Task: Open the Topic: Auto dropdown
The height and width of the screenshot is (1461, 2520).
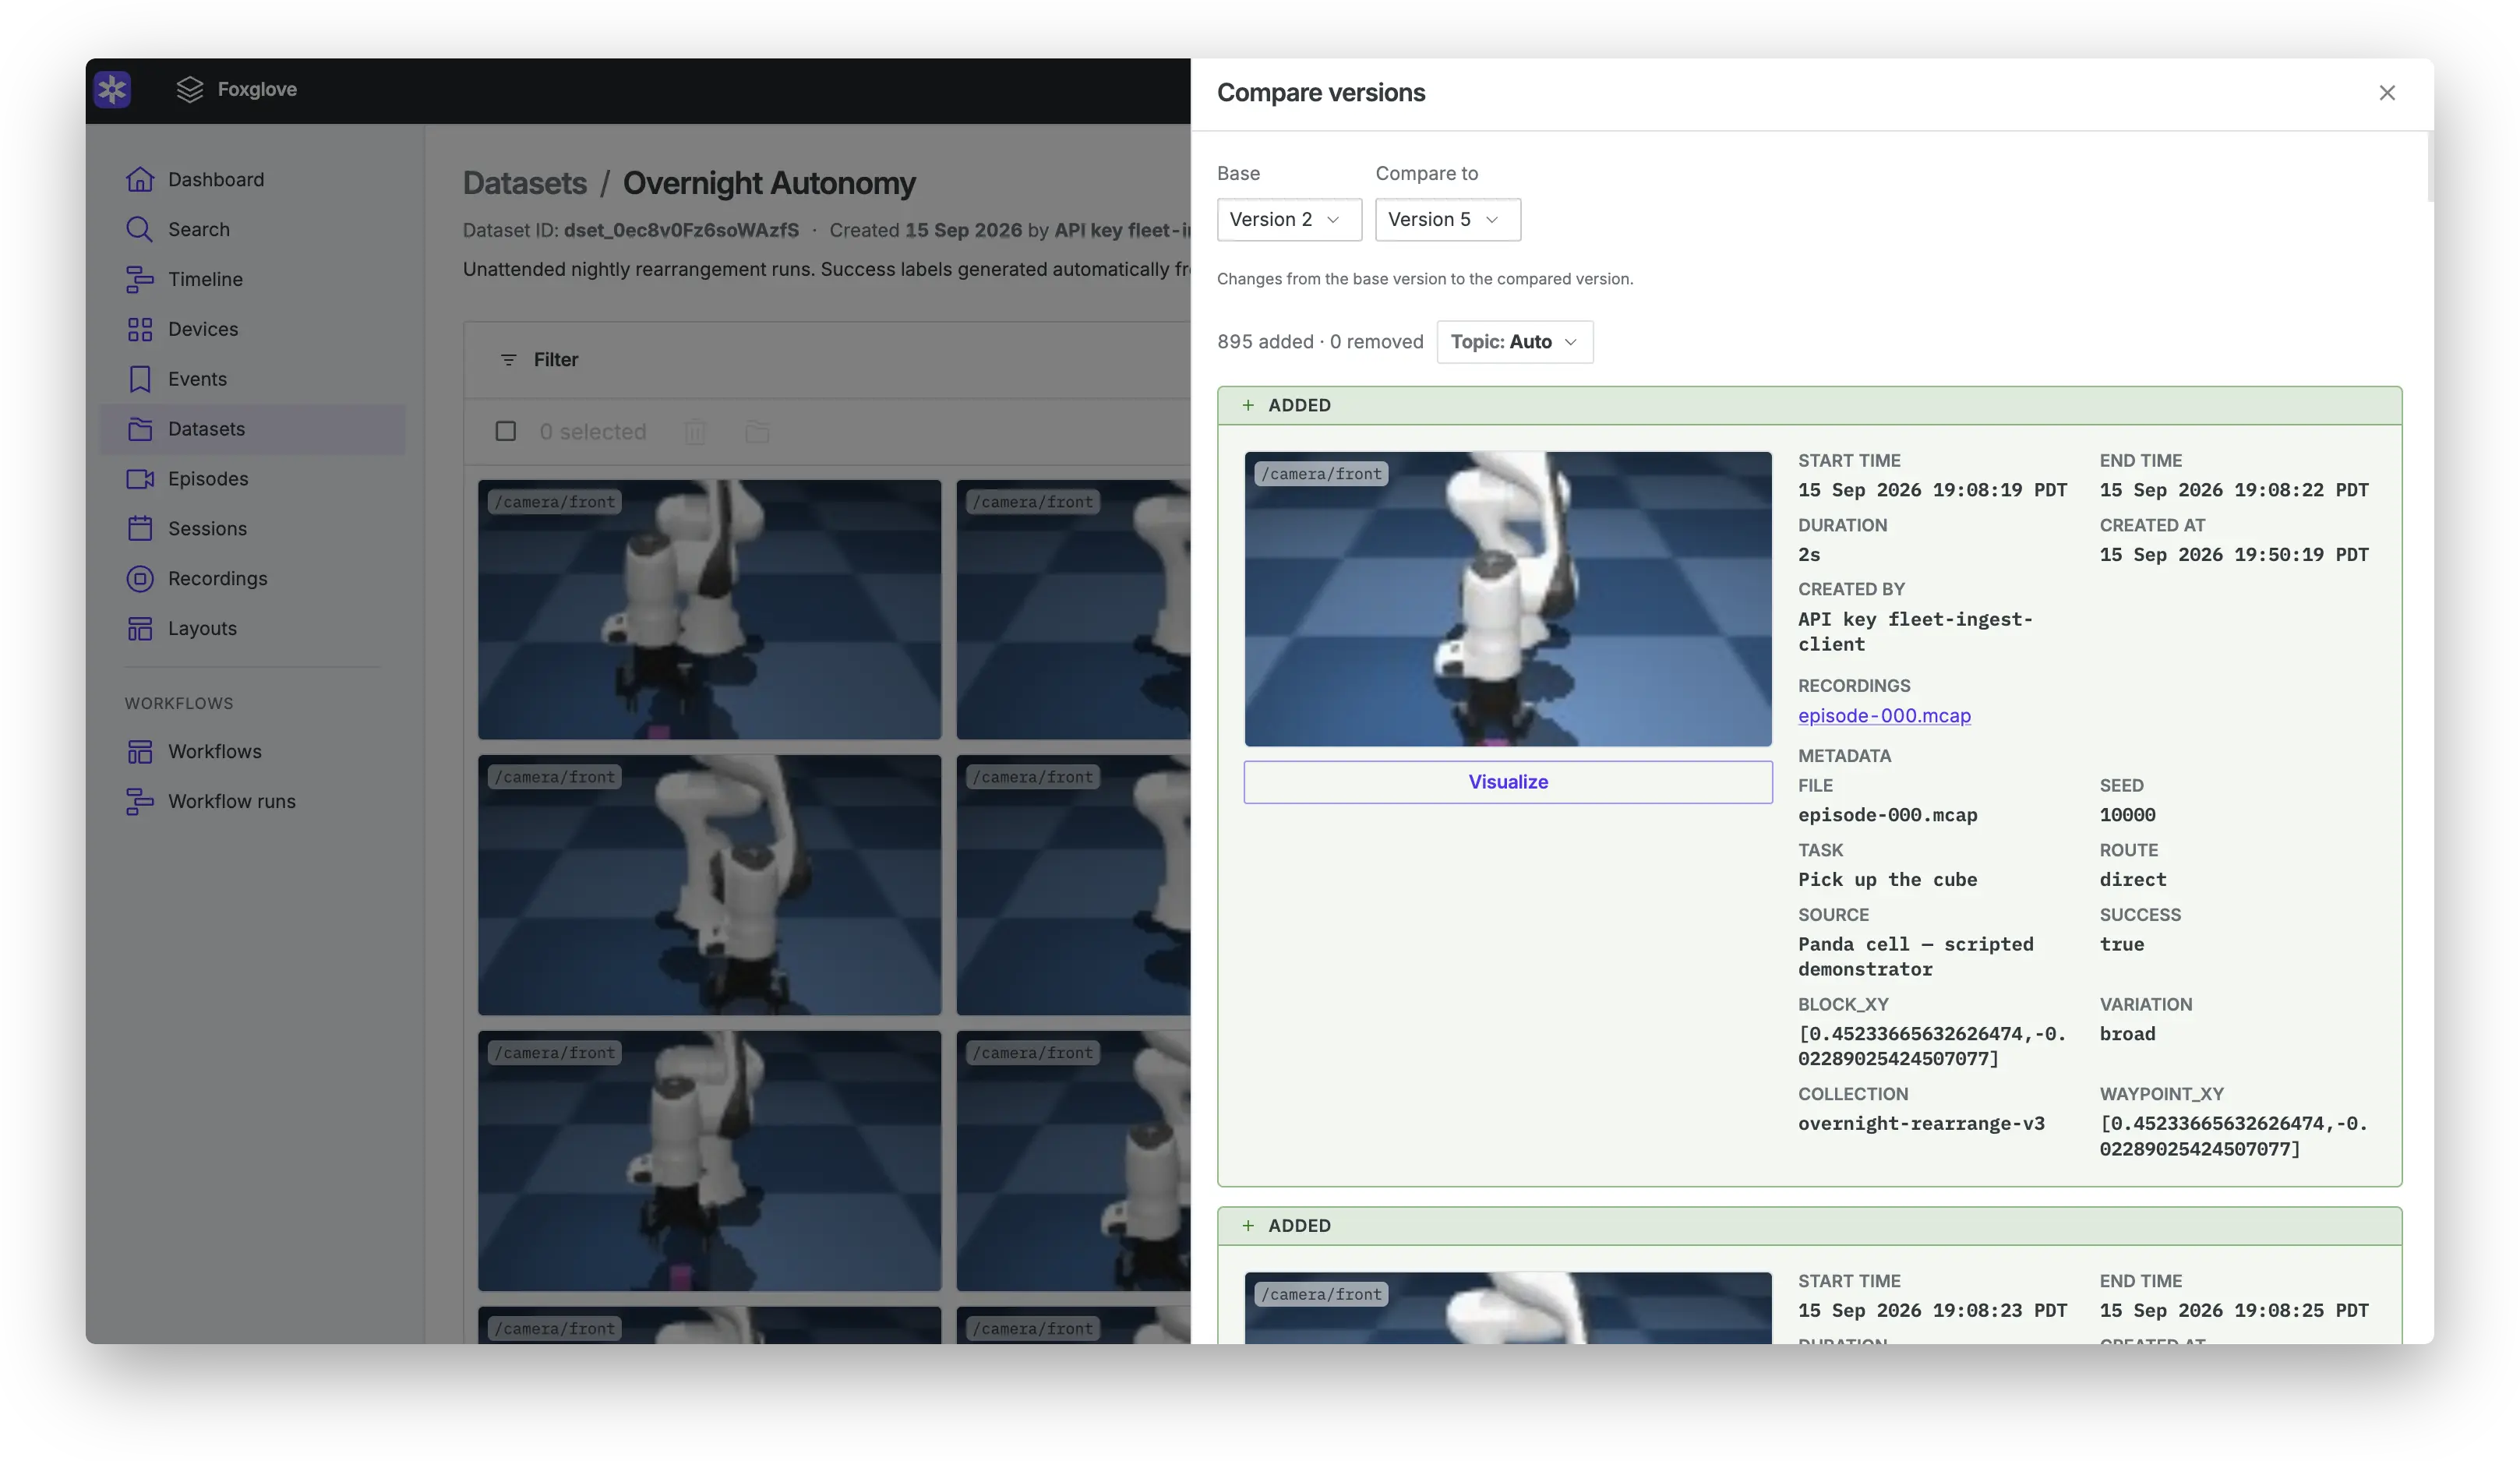Action: pyautogui.click(x=1514, y=342)
